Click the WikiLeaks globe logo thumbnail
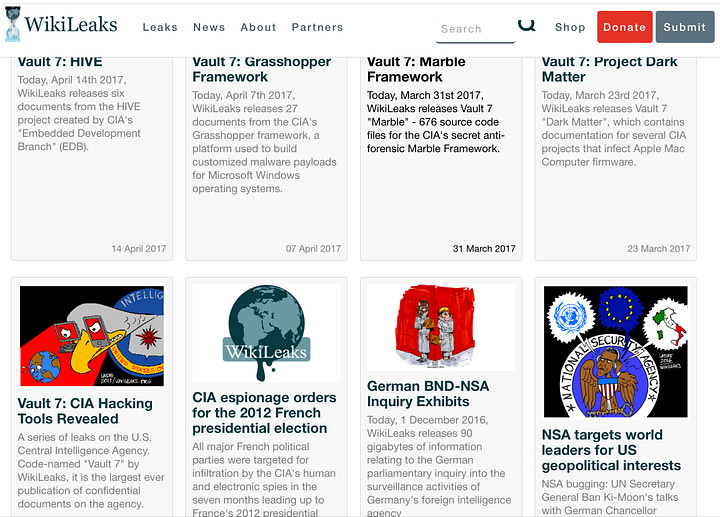The width and height of the screenshot is (720, 517). [x=266, y=332]
